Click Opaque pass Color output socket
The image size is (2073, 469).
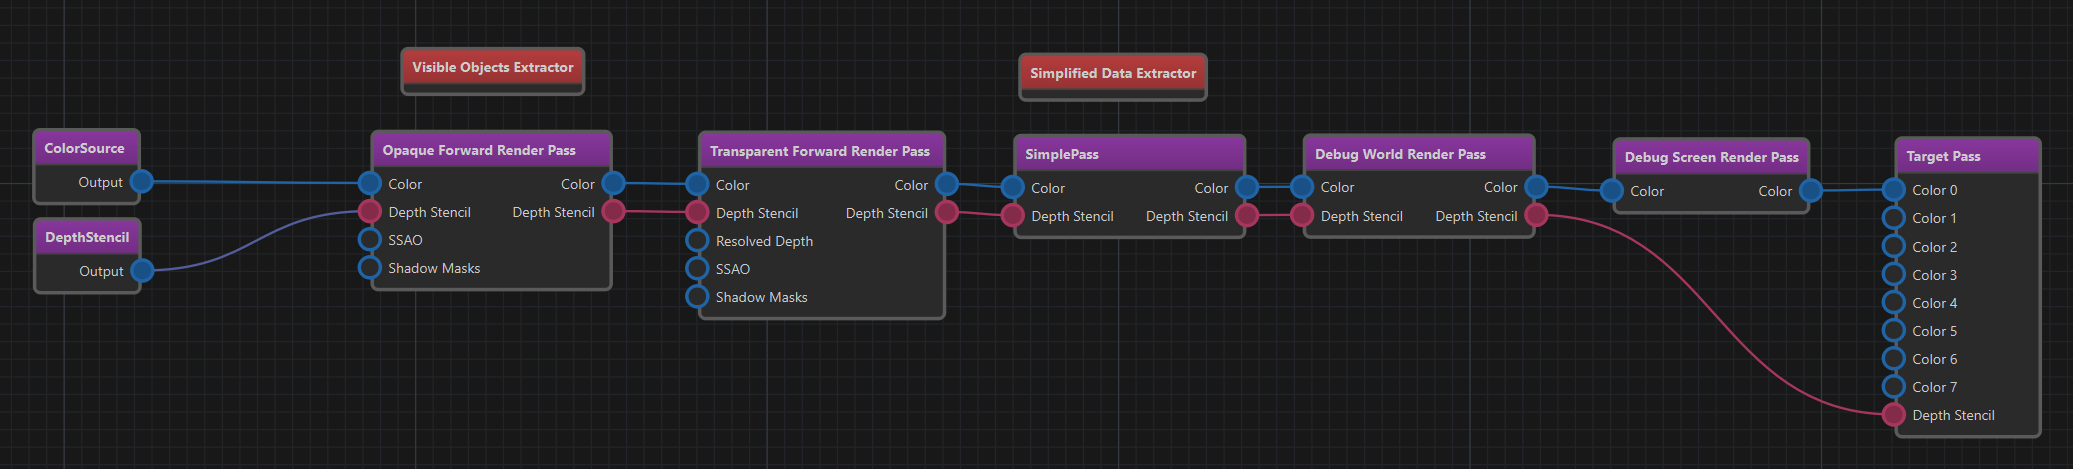[613, 184]
